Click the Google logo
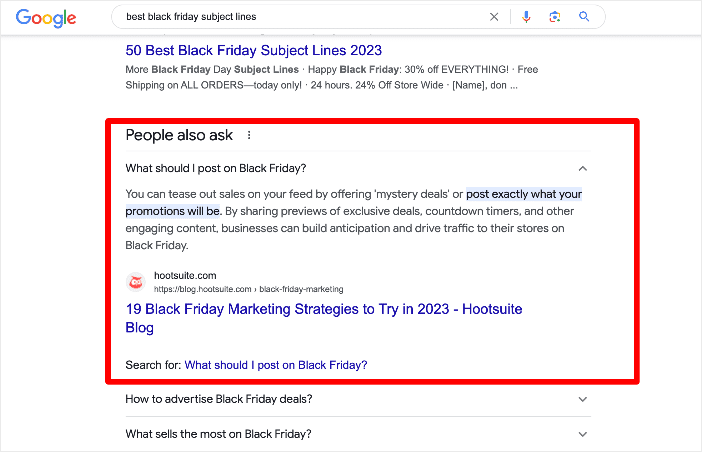Screen dimensions: 702x452 [x=46, y=18]
